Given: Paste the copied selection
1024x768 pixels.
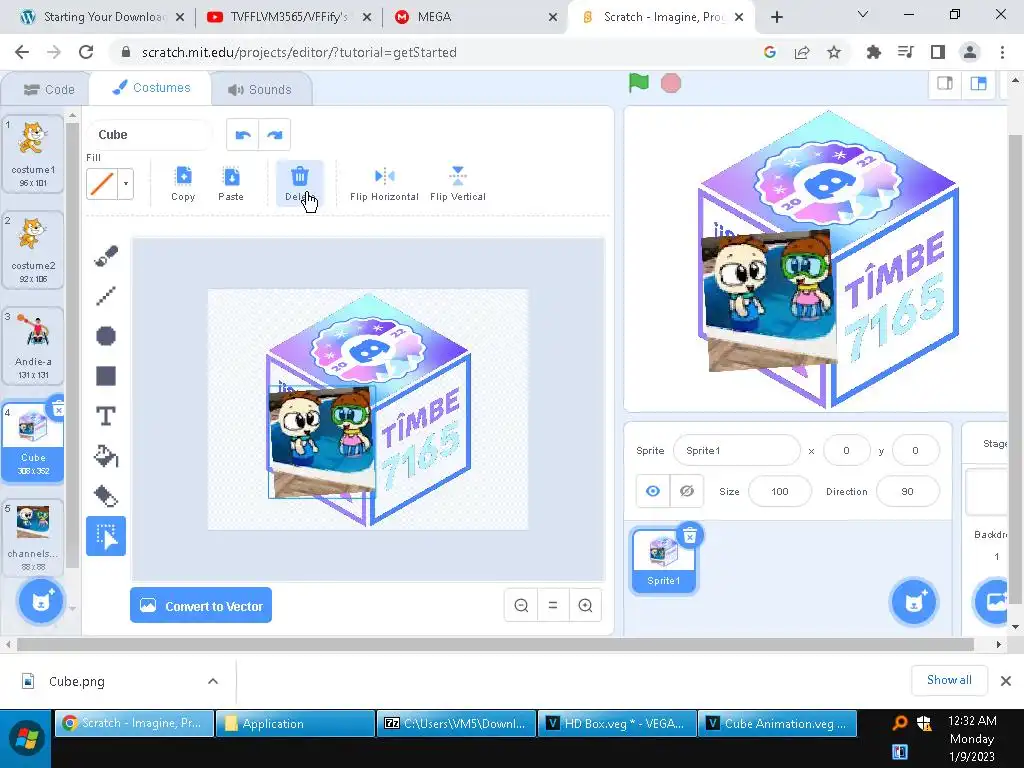Looking at the screenshot, I should [231, 184].
